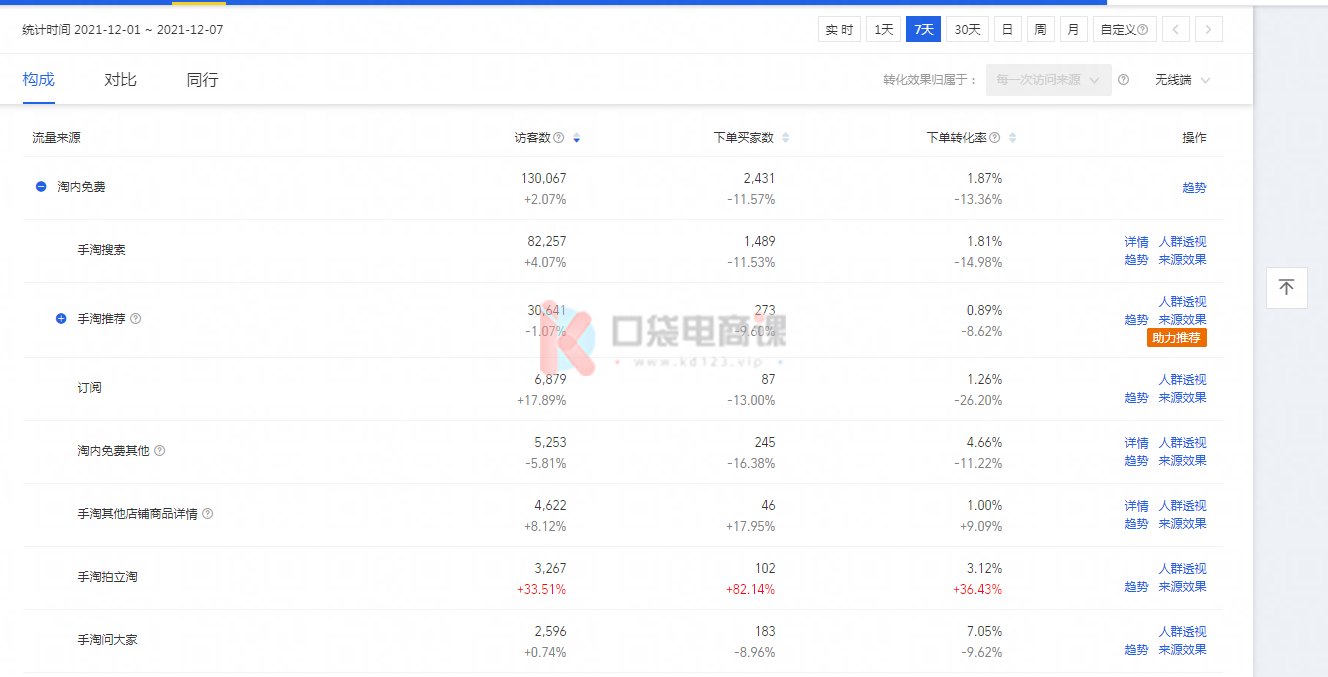Switch time range to 实时
Screen dimensions: 1328x677
tap(839, 30)
